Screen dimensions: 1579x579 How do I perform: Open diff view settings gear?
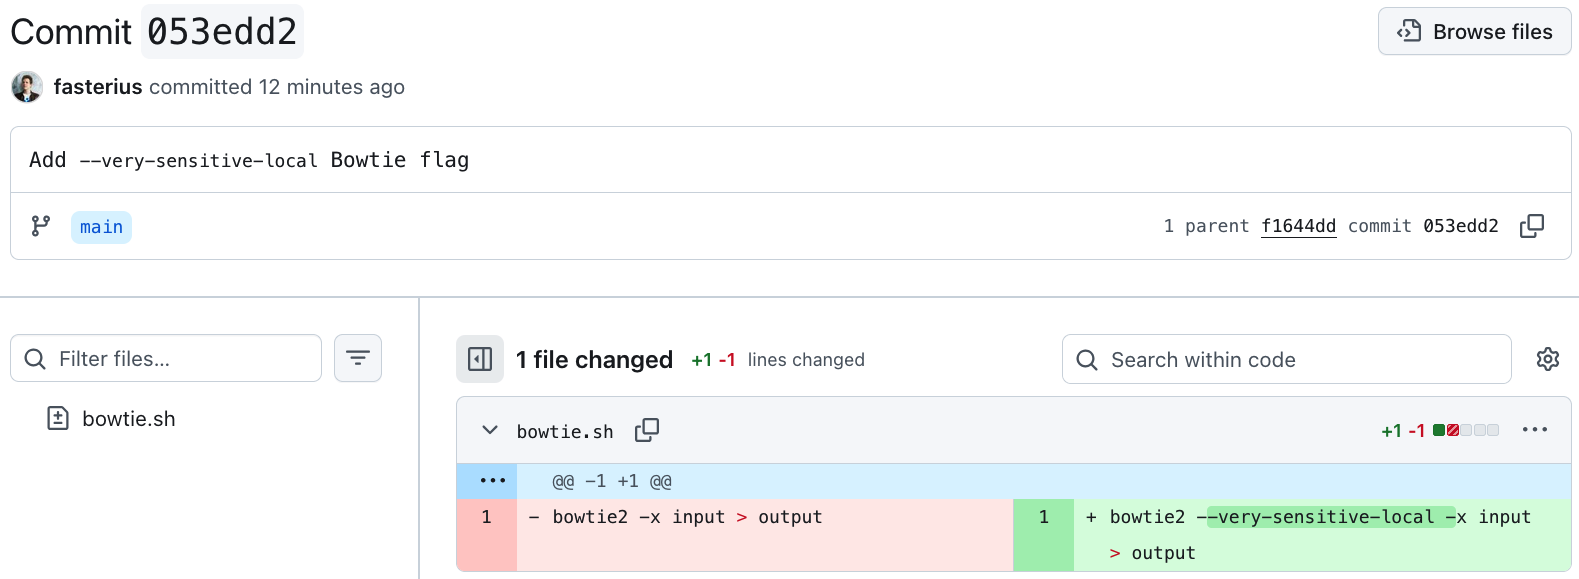[x=1547, y=359]
